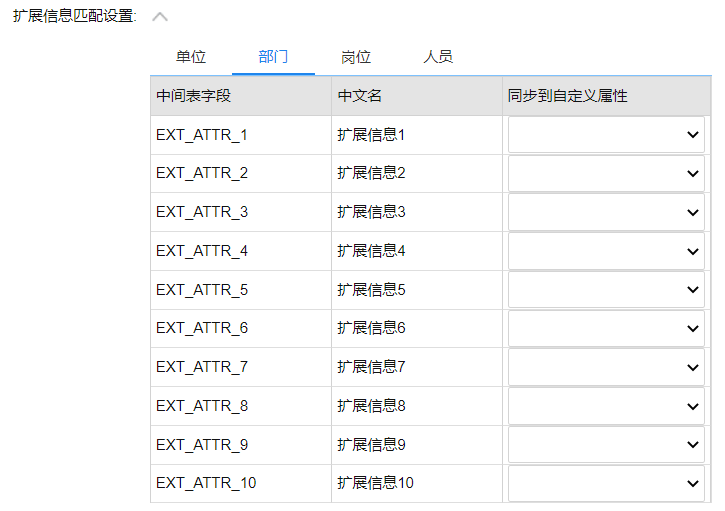Screen dimensions: 725x511
Task: Open the dropdown in 扩展信息5 row
Action: [606, 290]
